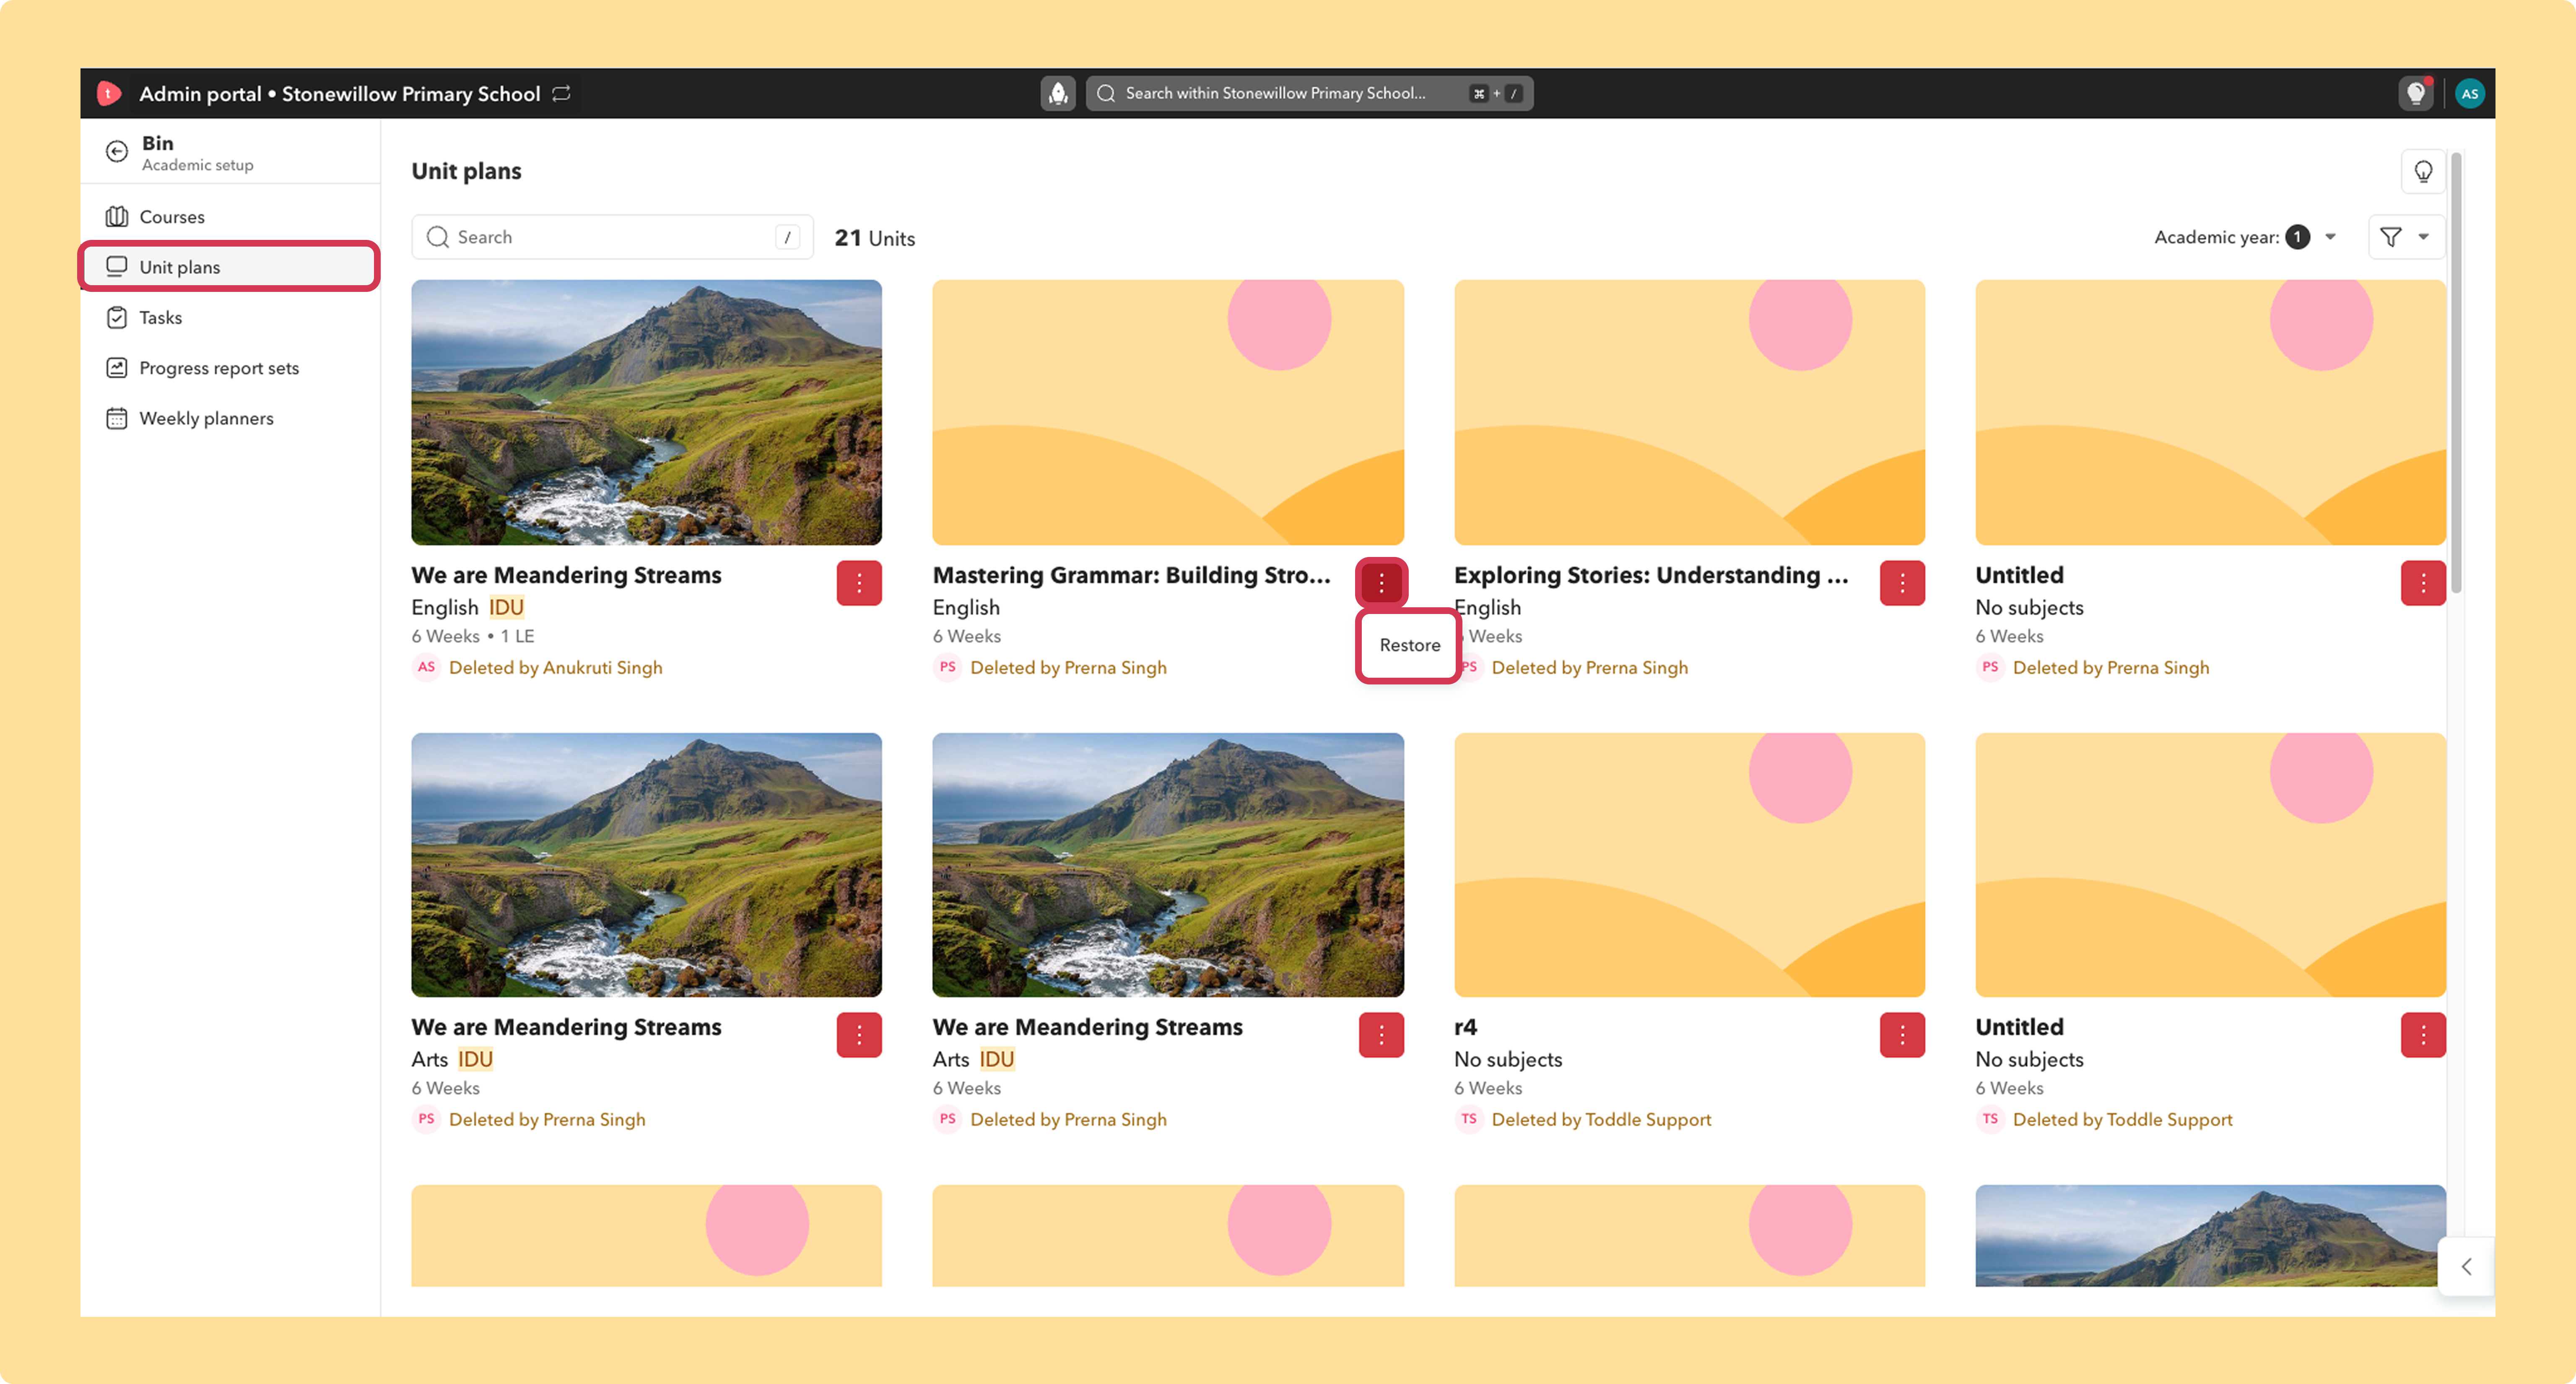2576x1384 pixels.
Task: Switch school using the swap icon
Action: 562,93
